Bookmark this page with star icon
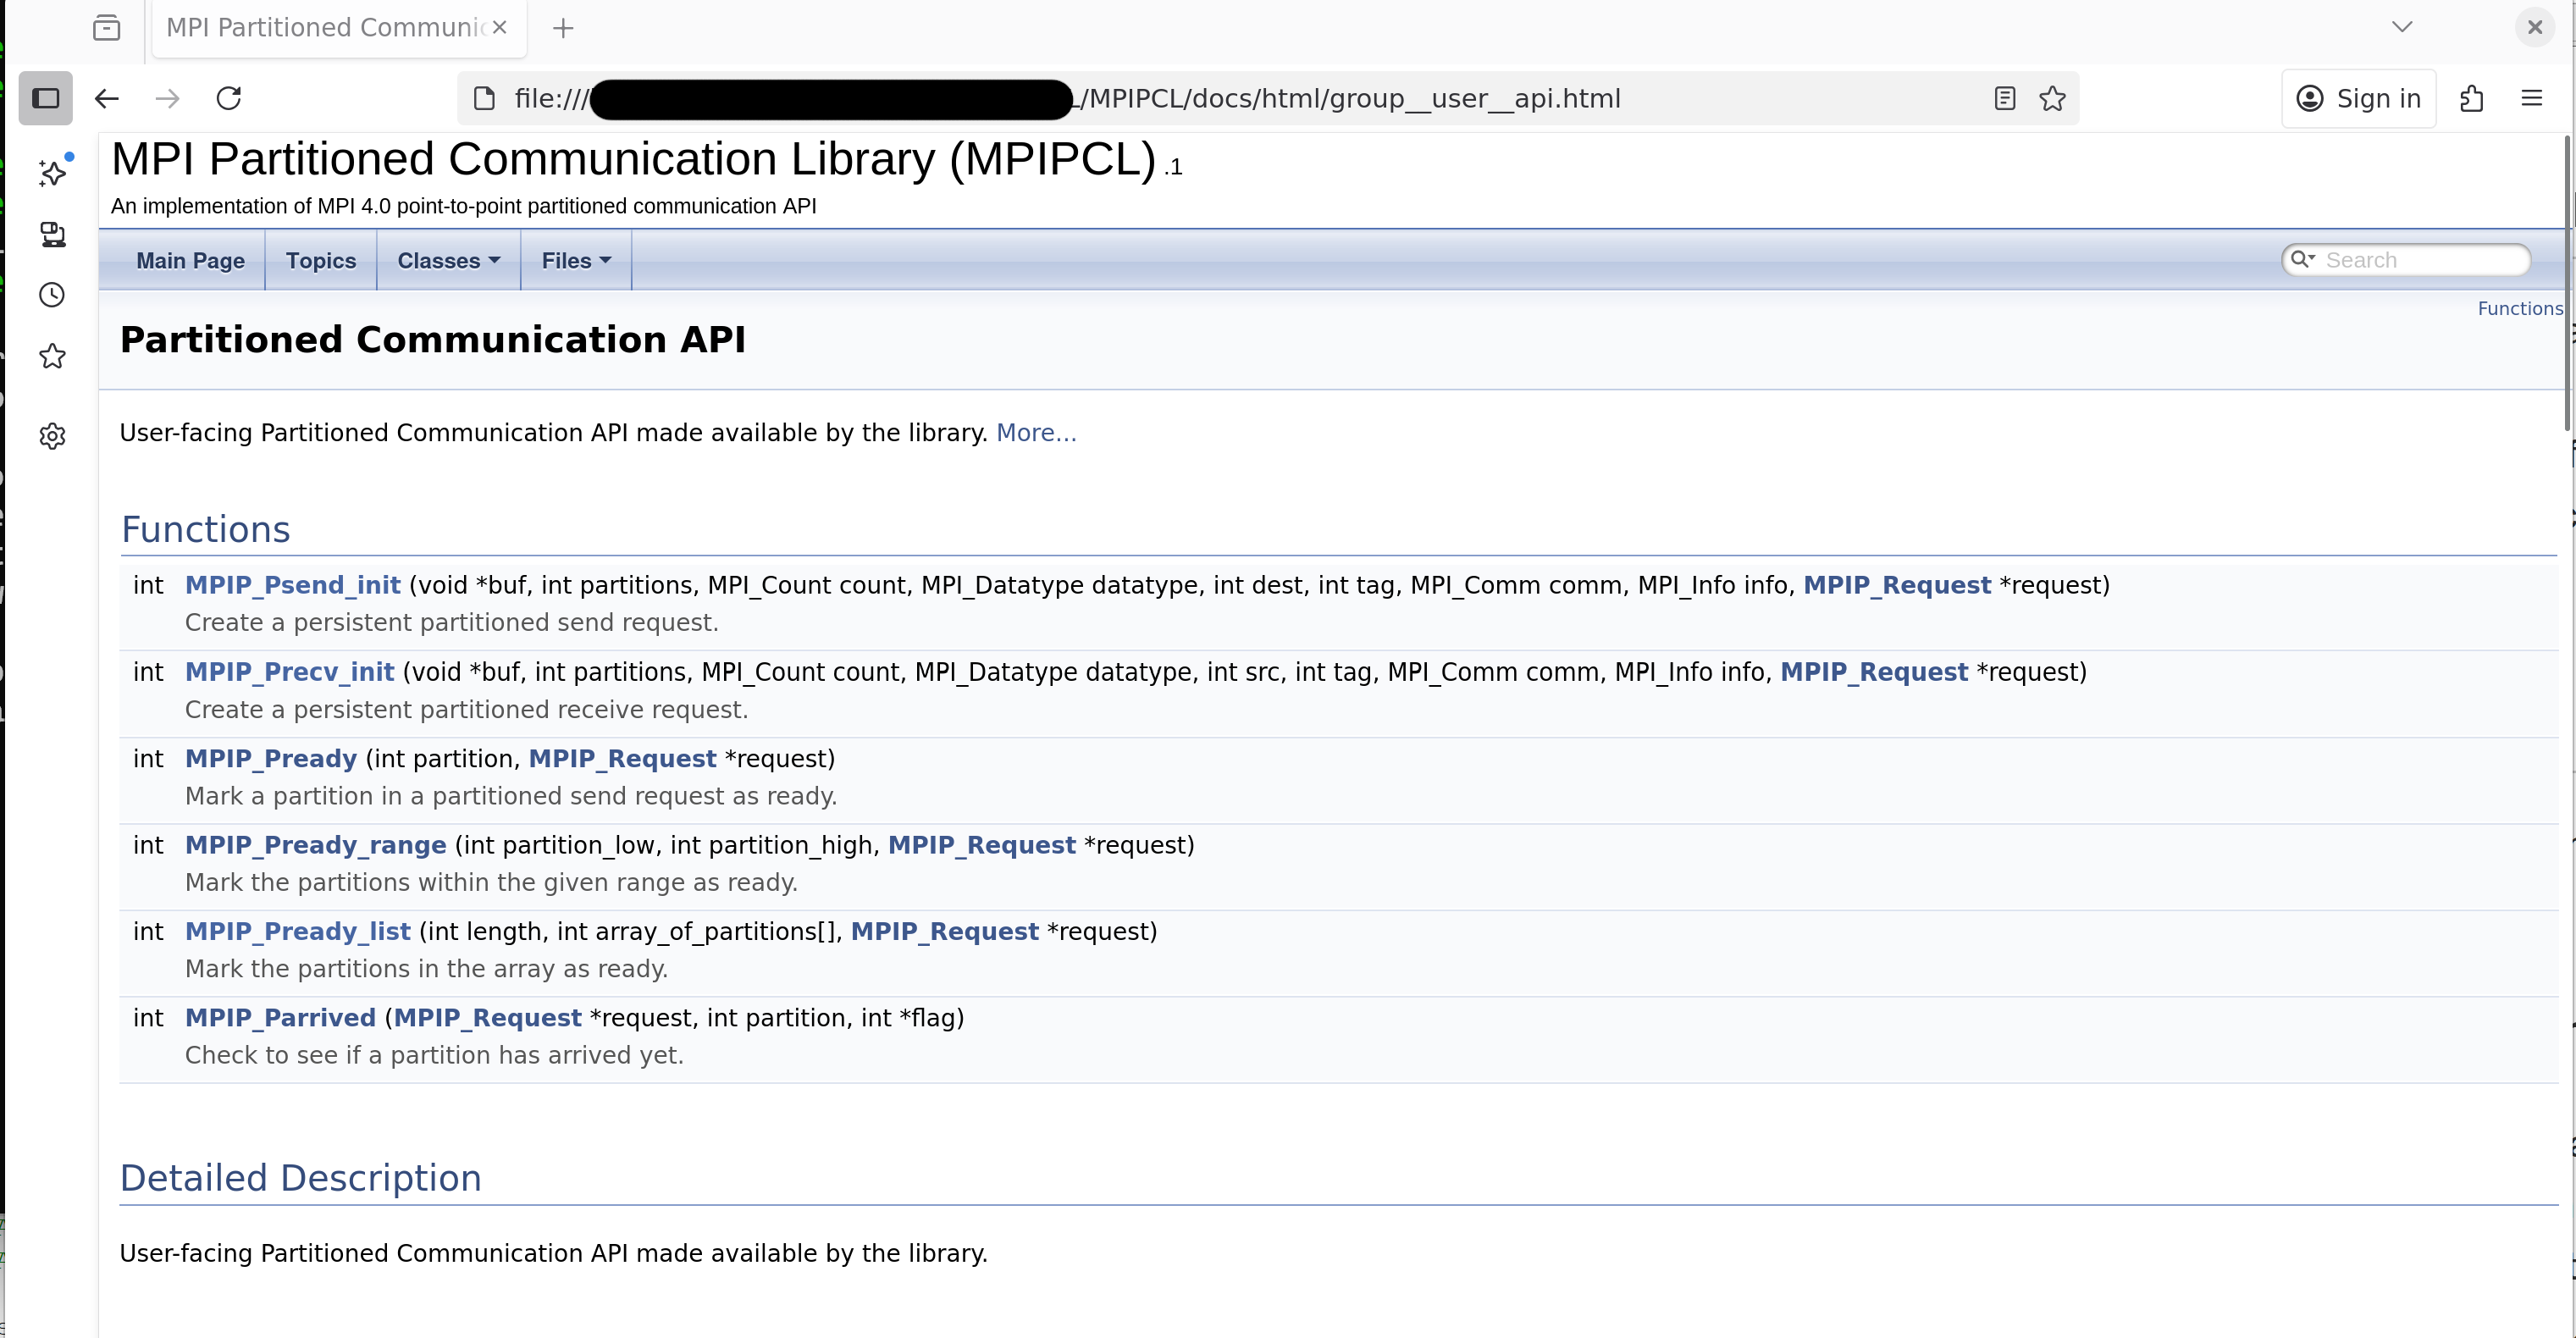2576x1338 pixels. pyautogui.click(x=2052, y=98)
